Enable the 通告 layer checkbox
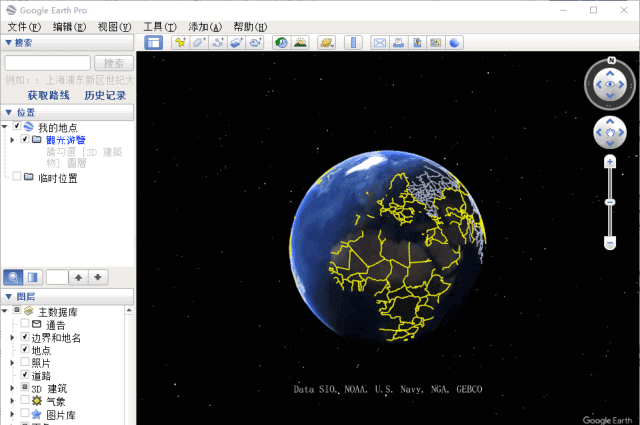Viewport: 640px width, 425px height. pyautogui.click(x=25, y=323)
